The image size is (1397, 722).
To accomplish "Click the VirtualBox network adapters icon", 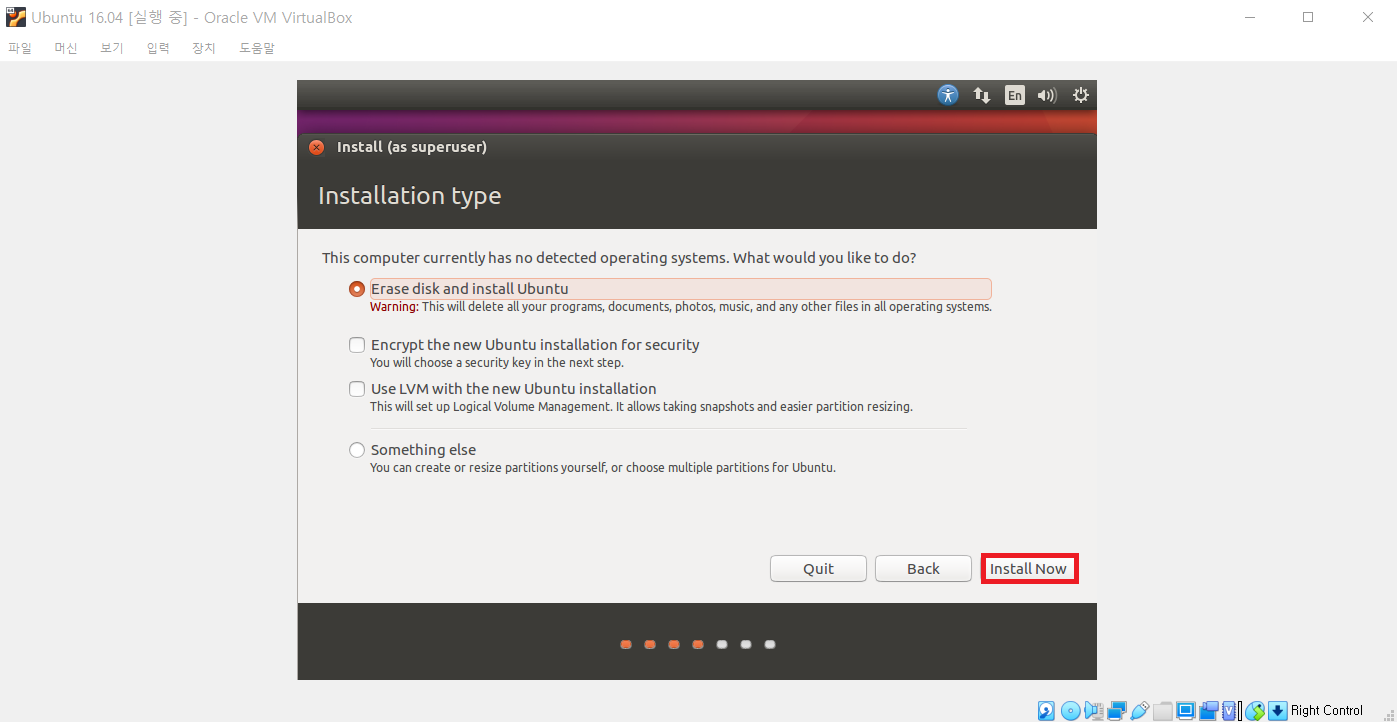I will coord(1116,711).
